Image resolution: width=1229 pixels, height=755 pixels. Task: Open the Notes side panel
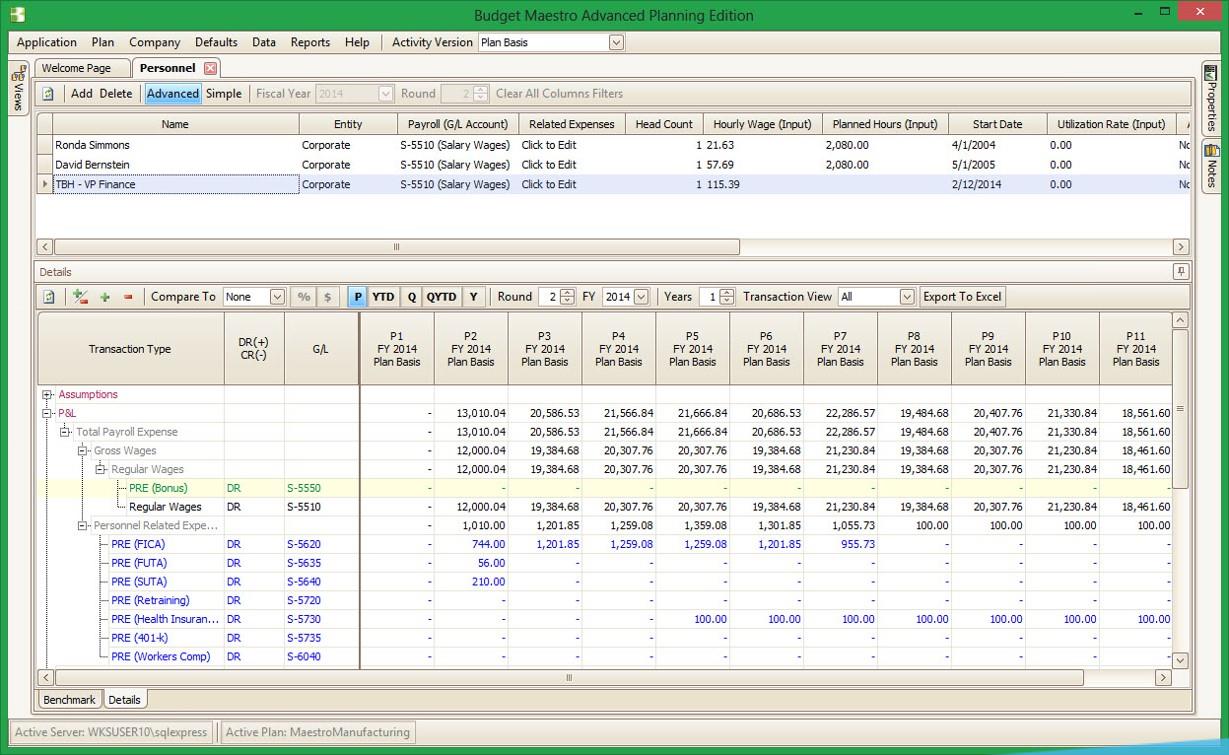point(1211,167)
